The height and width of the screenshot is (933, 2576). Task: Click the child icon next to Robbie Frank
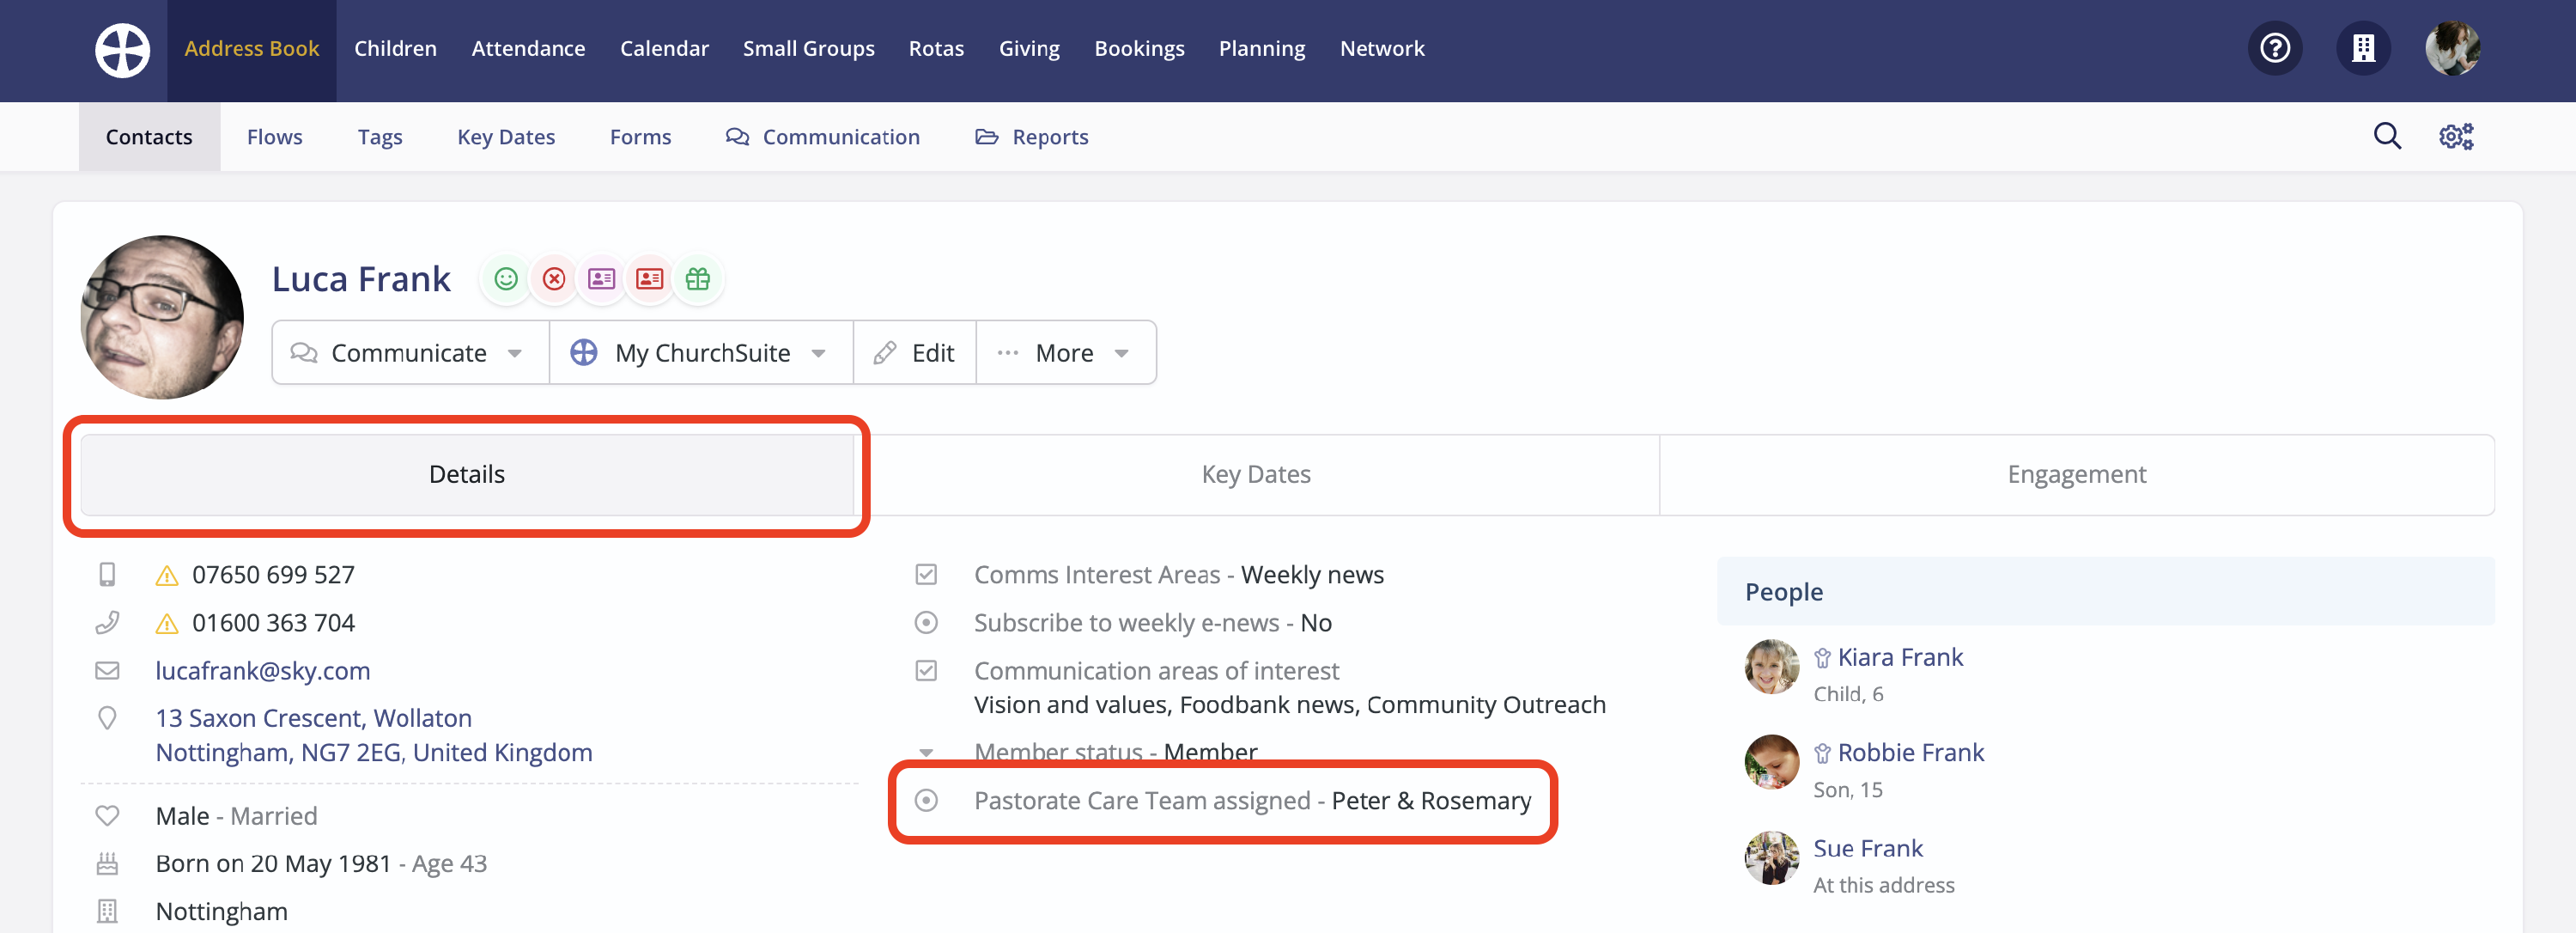(1822, 753)
